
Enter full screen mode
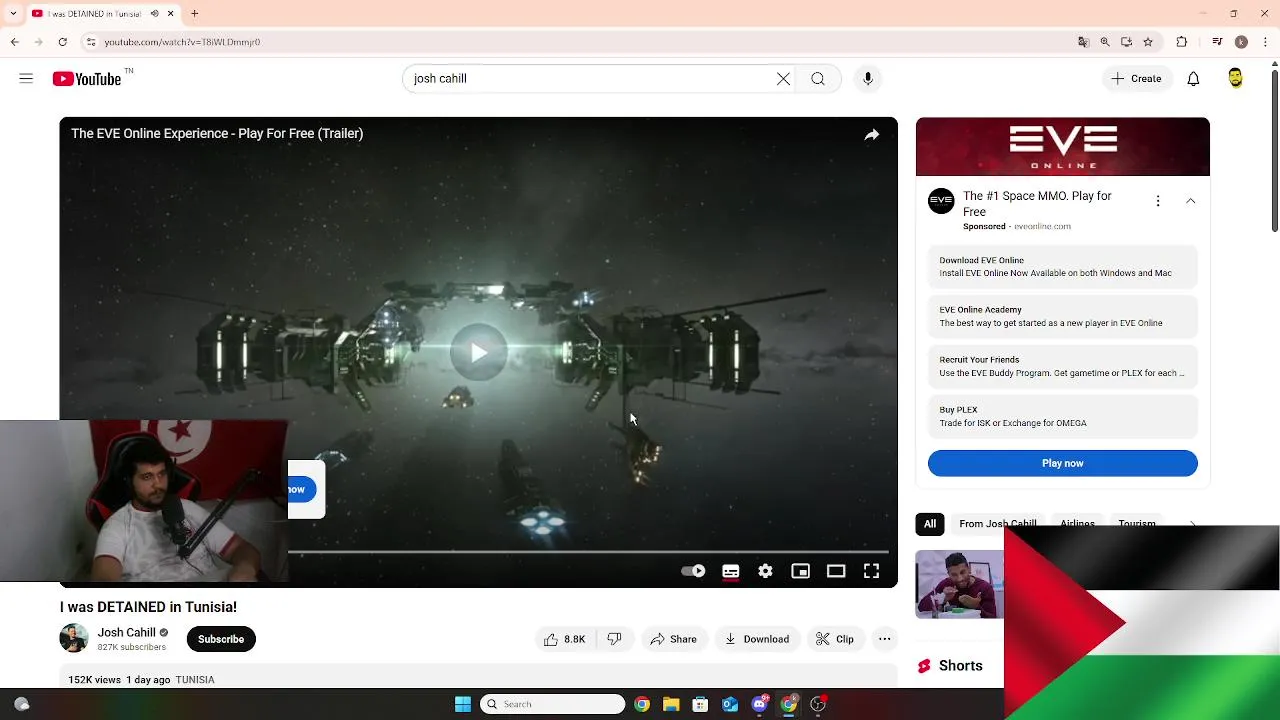[x=871, y=571]
